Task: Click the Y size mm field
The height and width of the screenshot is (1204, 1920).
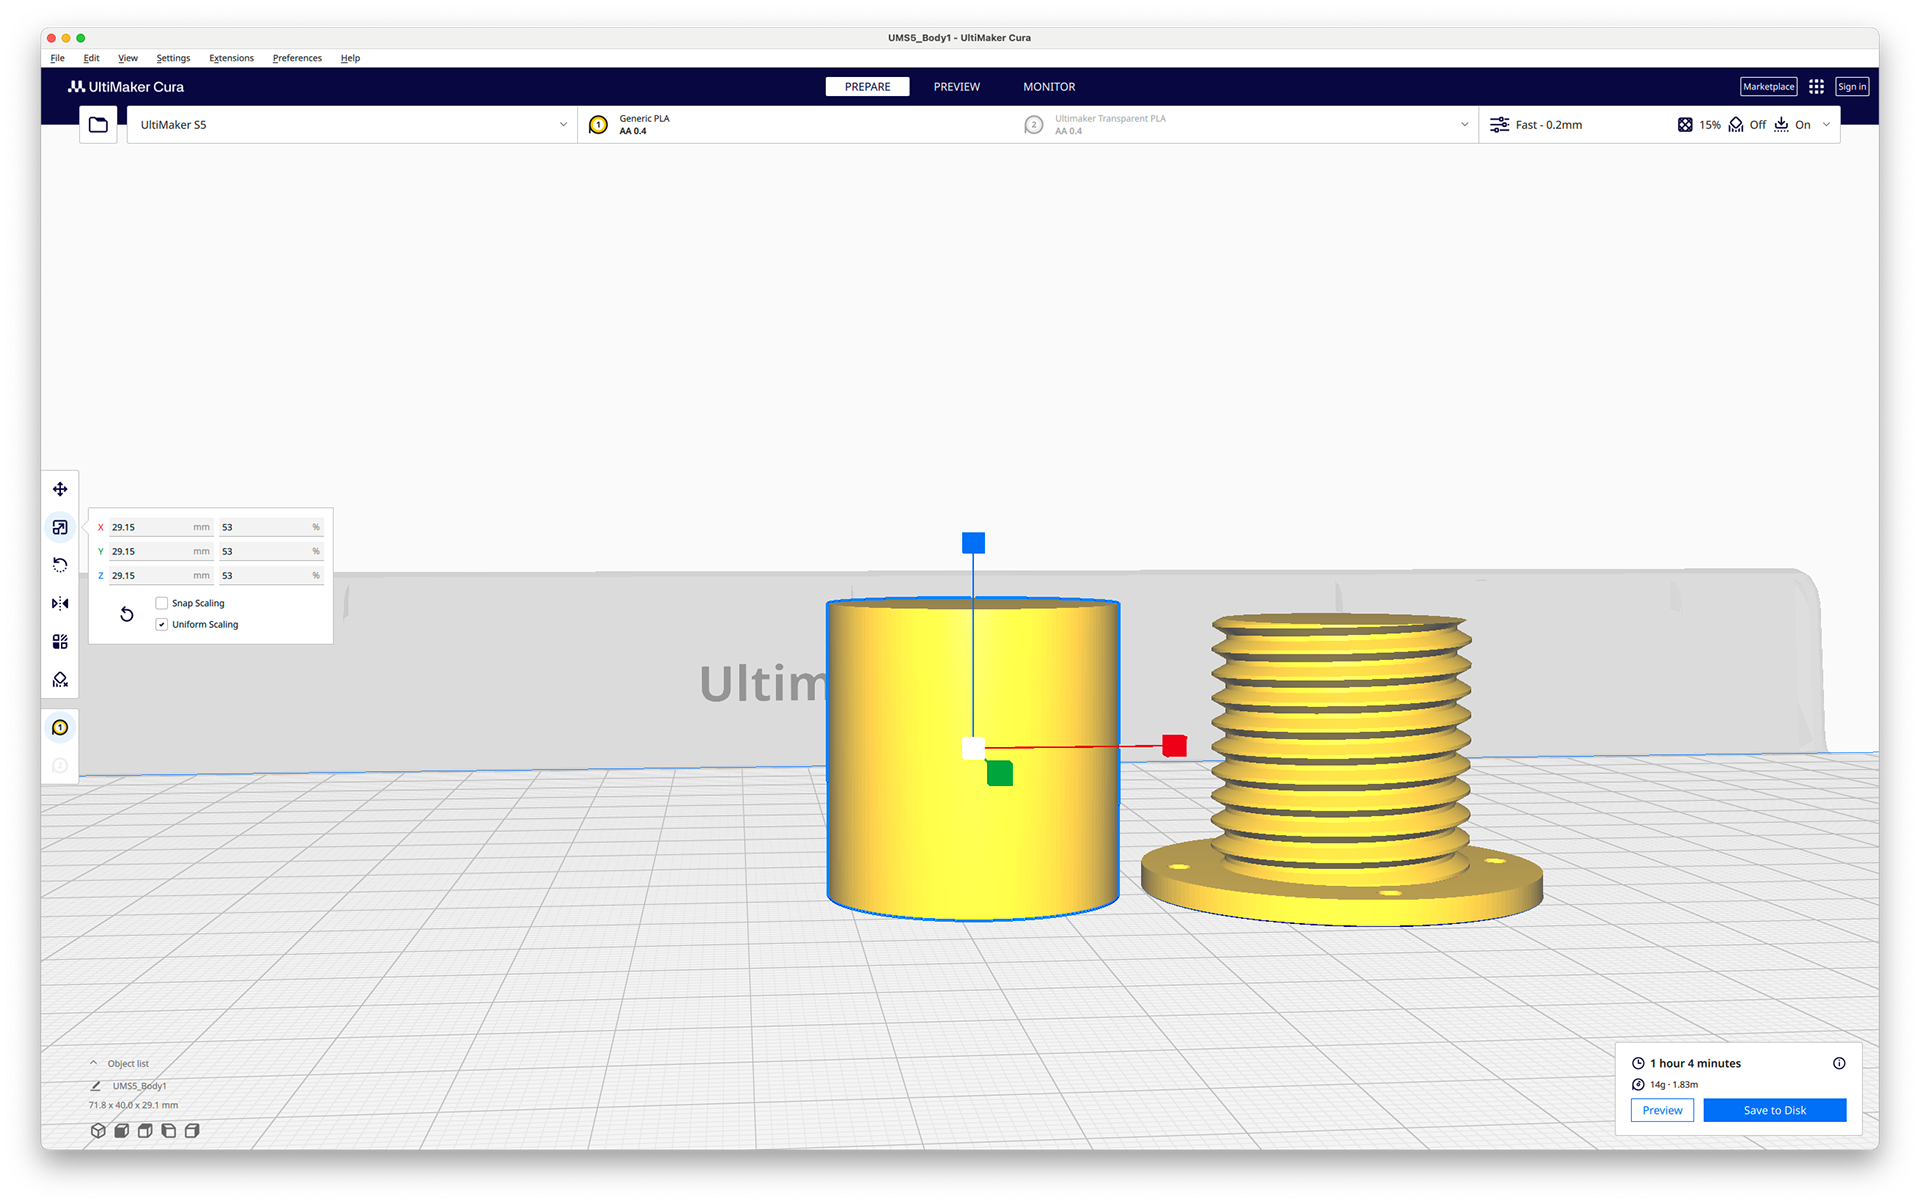Action: coord(161,551)
